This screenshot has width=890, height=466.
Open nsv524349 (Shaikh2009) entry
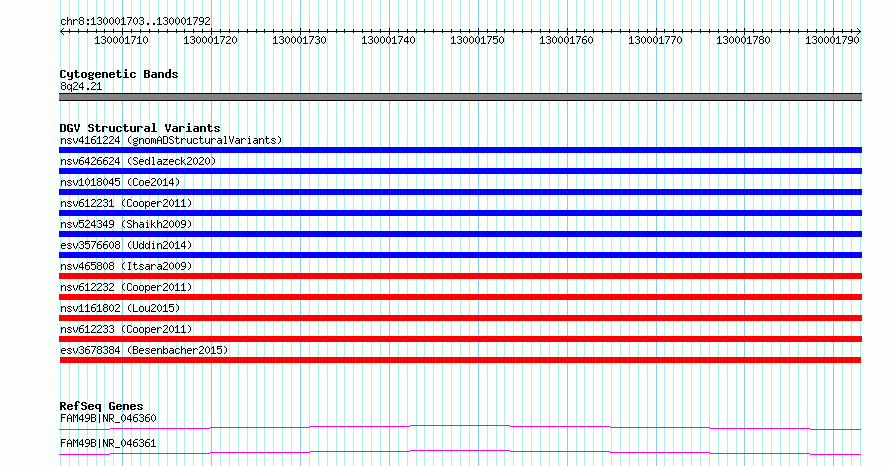click(126, 224)
